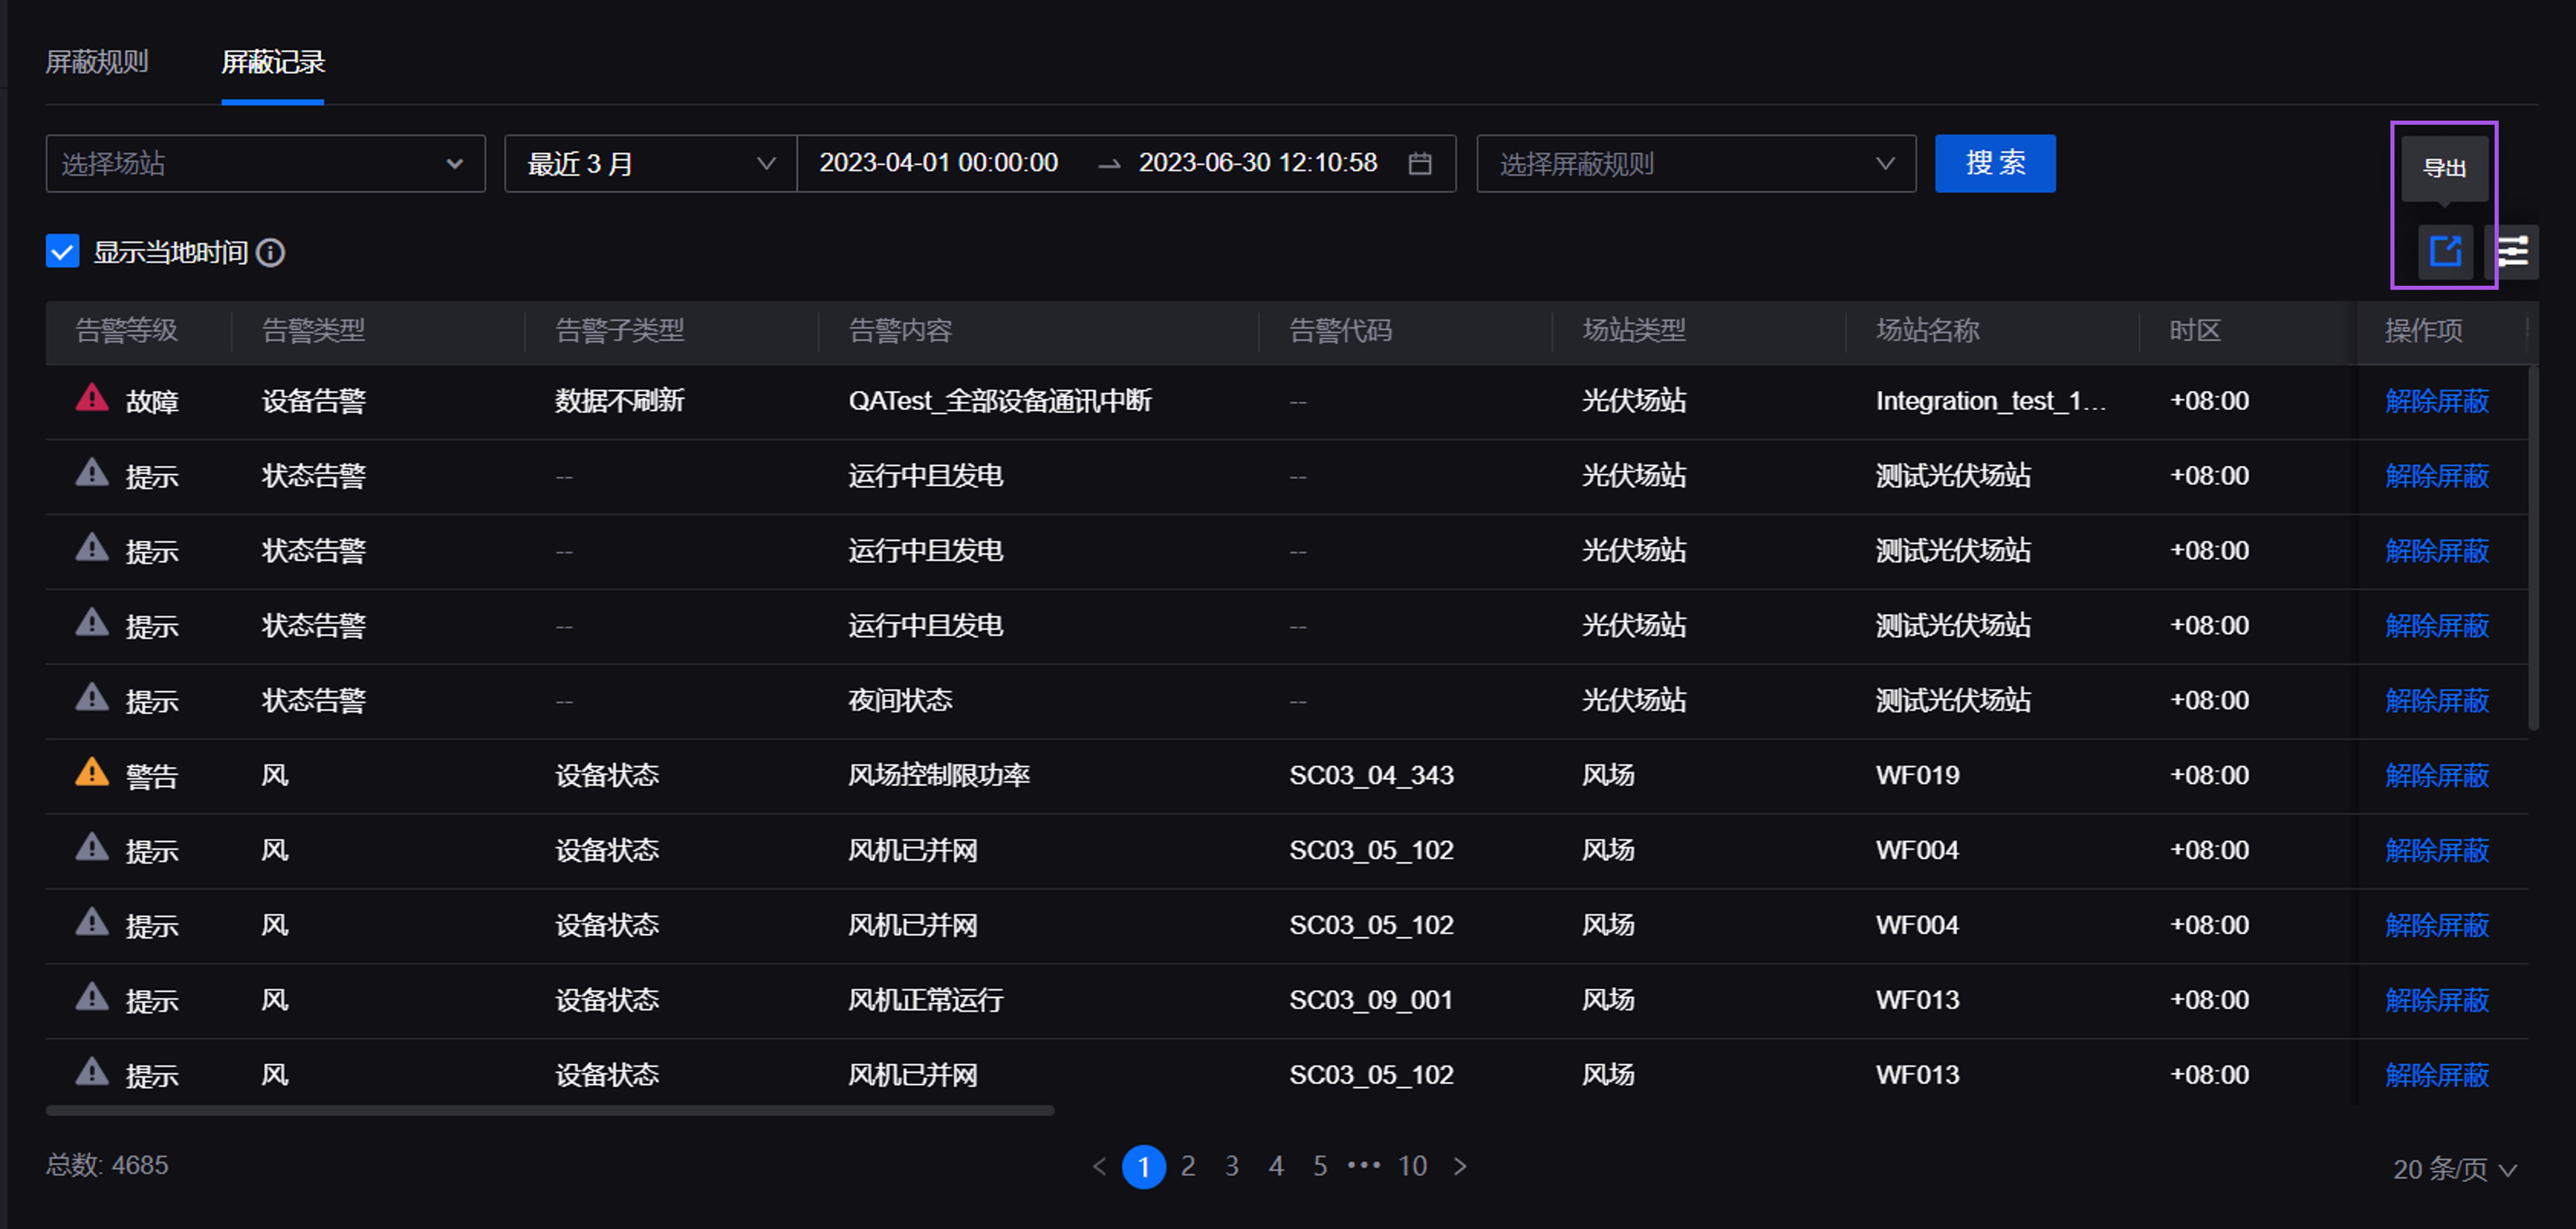The image size is (2576, 1229).
Task: Go to previous page with left arrow
Action: click(x=1100, y=1165)
